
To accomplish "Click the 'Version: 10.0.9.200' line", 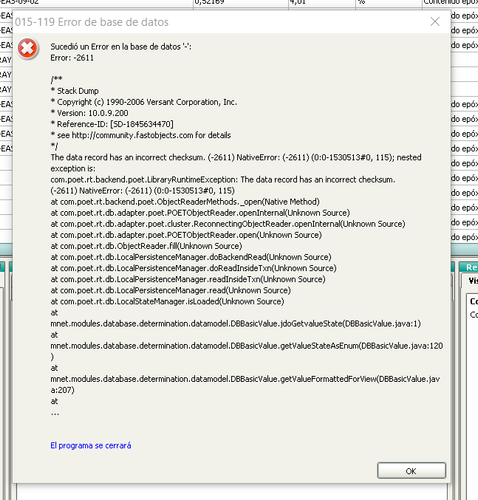I will 89,113.
